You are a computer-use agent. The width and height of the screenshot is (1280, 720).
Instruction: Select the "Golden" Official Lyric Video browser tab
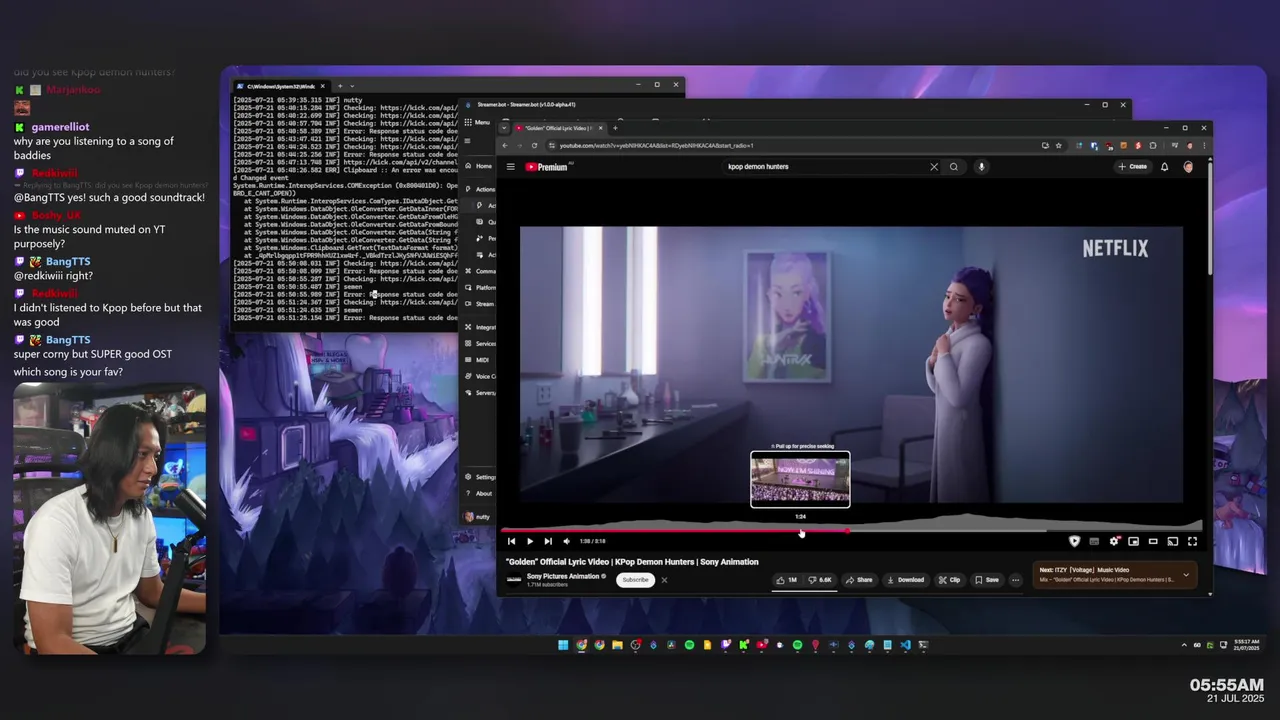(557, 128)
